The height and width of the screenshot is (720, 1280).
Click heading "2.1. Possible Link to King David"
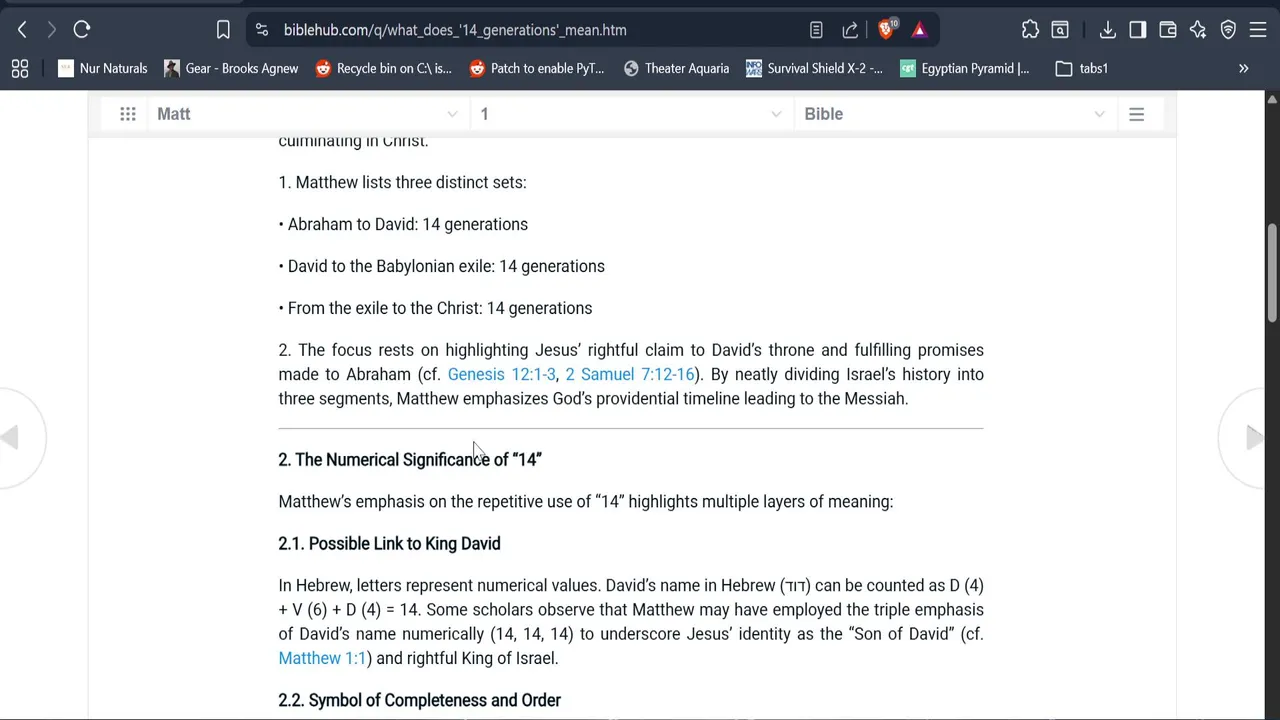(x=389, y=543)
